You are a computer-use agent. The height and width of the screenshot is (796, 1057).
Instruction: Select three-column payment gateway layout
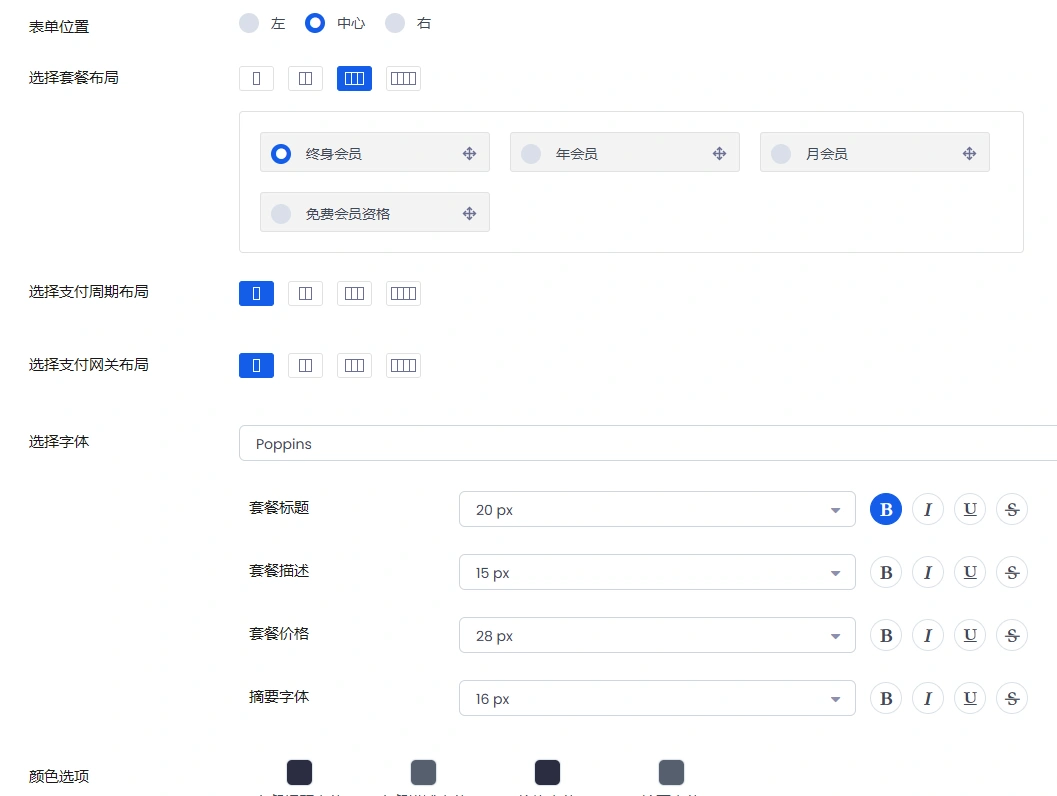[x=354, y=365]
